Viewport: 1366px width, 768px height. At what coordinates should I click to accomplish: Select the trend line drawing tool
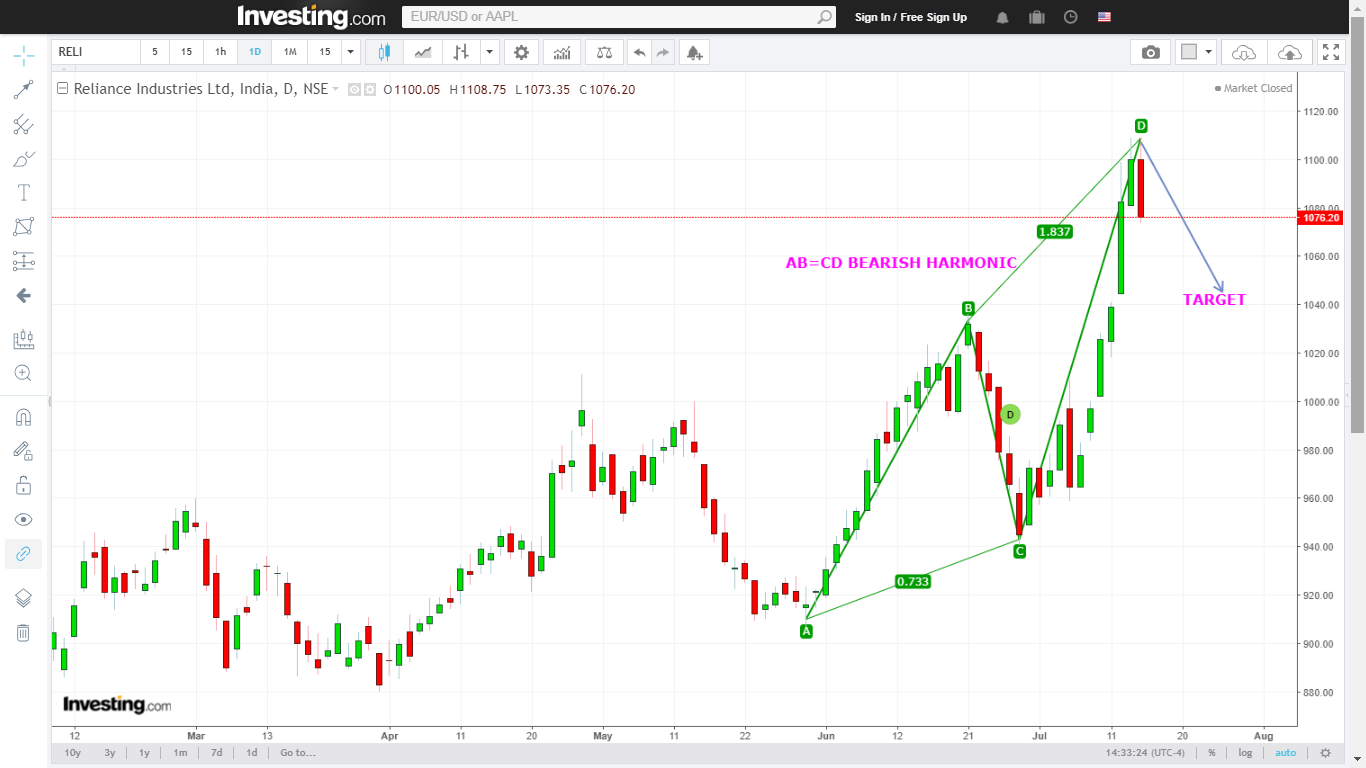click(x=23, y=90)
